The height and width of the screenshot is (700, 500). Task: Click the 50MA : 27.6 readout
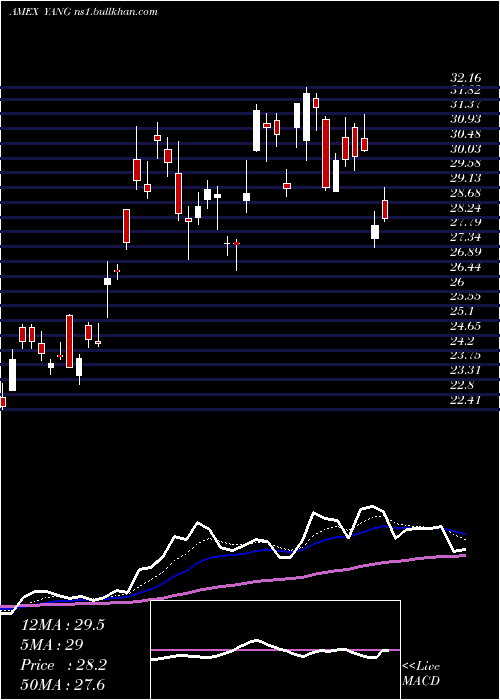pos(63,685)
